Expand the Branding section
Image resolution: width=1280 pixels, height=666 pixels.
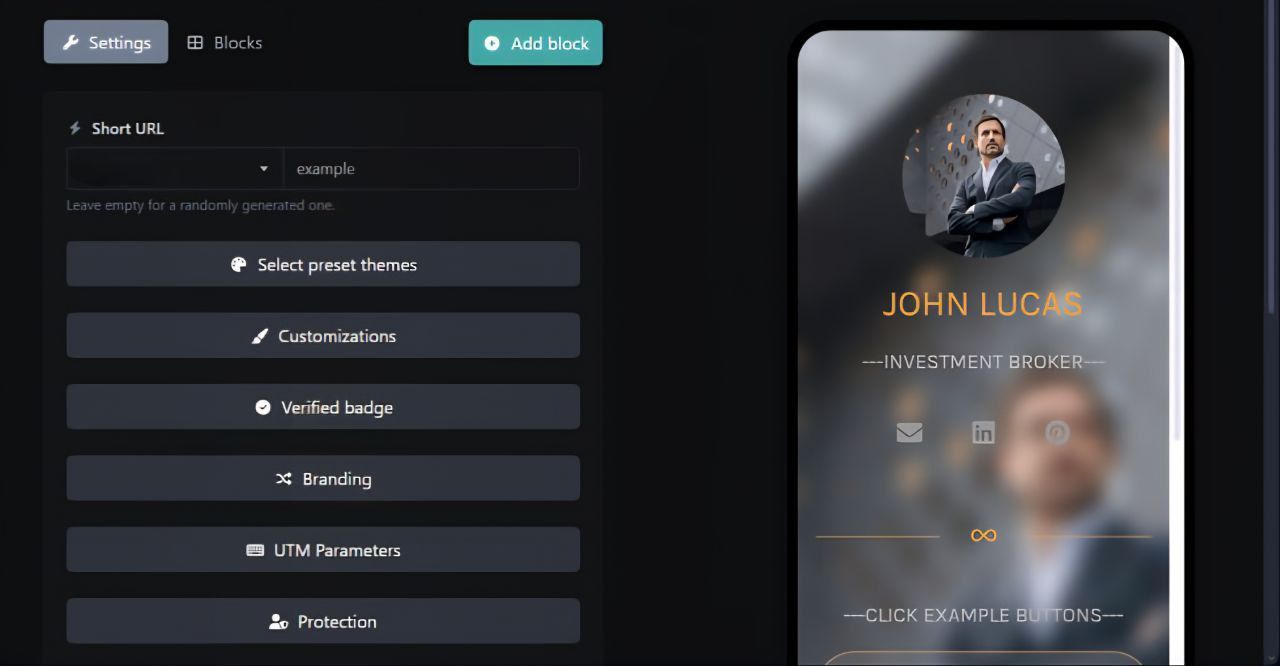click(323, 479)
